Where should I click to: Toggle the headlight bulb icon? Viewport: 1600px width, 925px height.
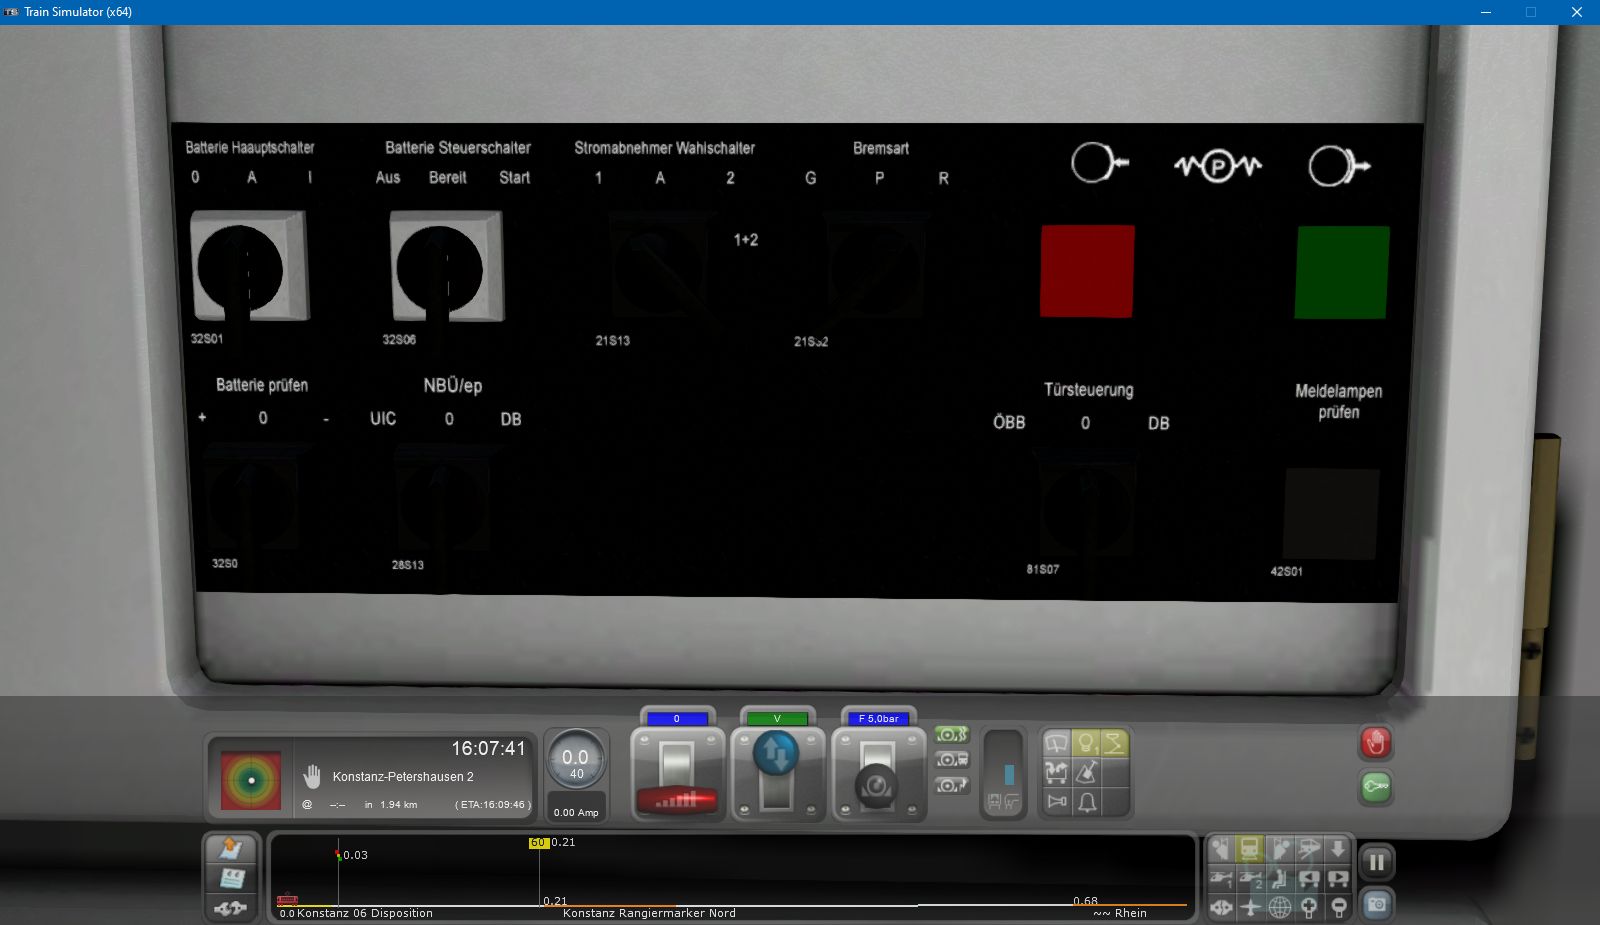pos(1086,744)
